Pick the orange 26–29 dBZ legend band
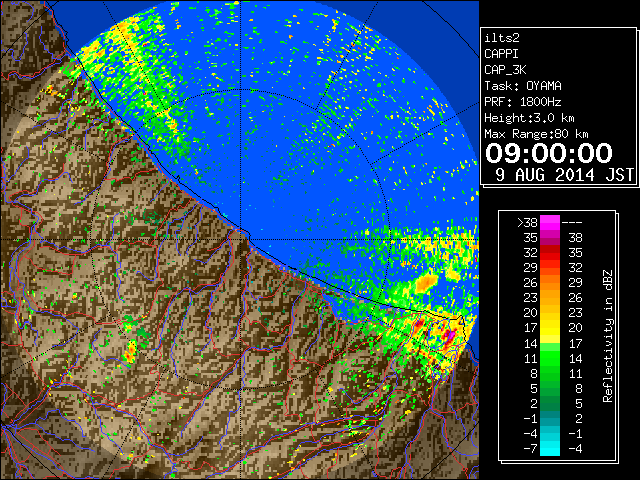 (x=550, y=283)
